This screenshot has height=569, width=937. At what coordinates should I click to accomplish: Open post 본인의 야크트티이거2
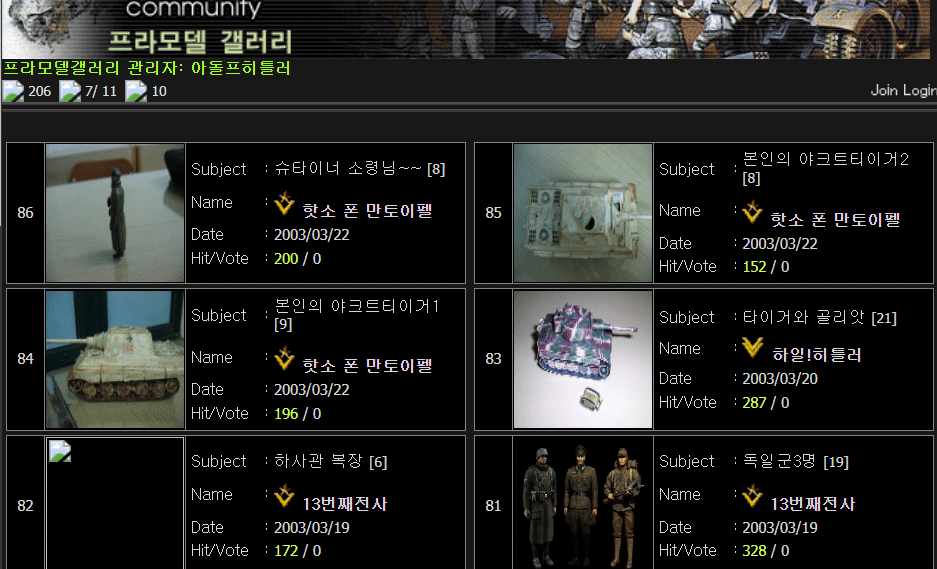click(x=825, y=159)
